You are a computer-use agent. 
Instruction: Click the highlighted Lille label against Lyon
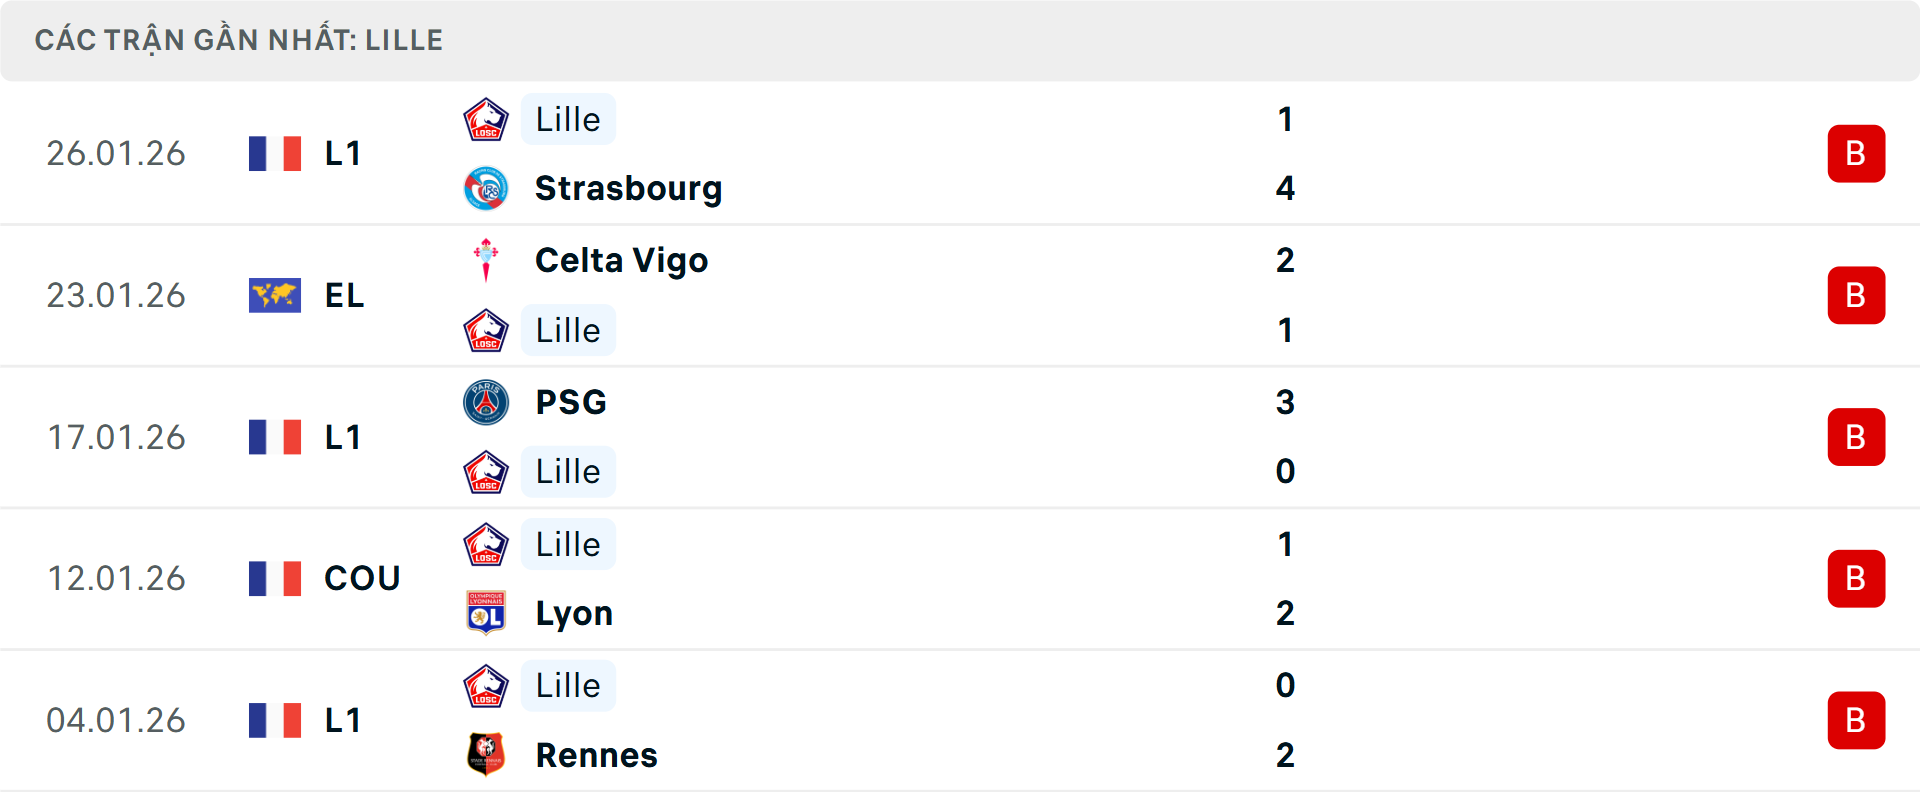pos(568,544)
